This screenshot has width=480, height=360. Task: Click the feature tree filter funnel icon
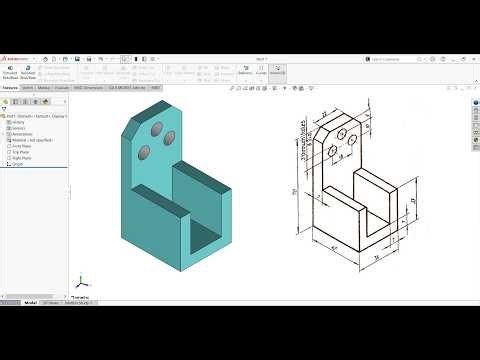4,109
